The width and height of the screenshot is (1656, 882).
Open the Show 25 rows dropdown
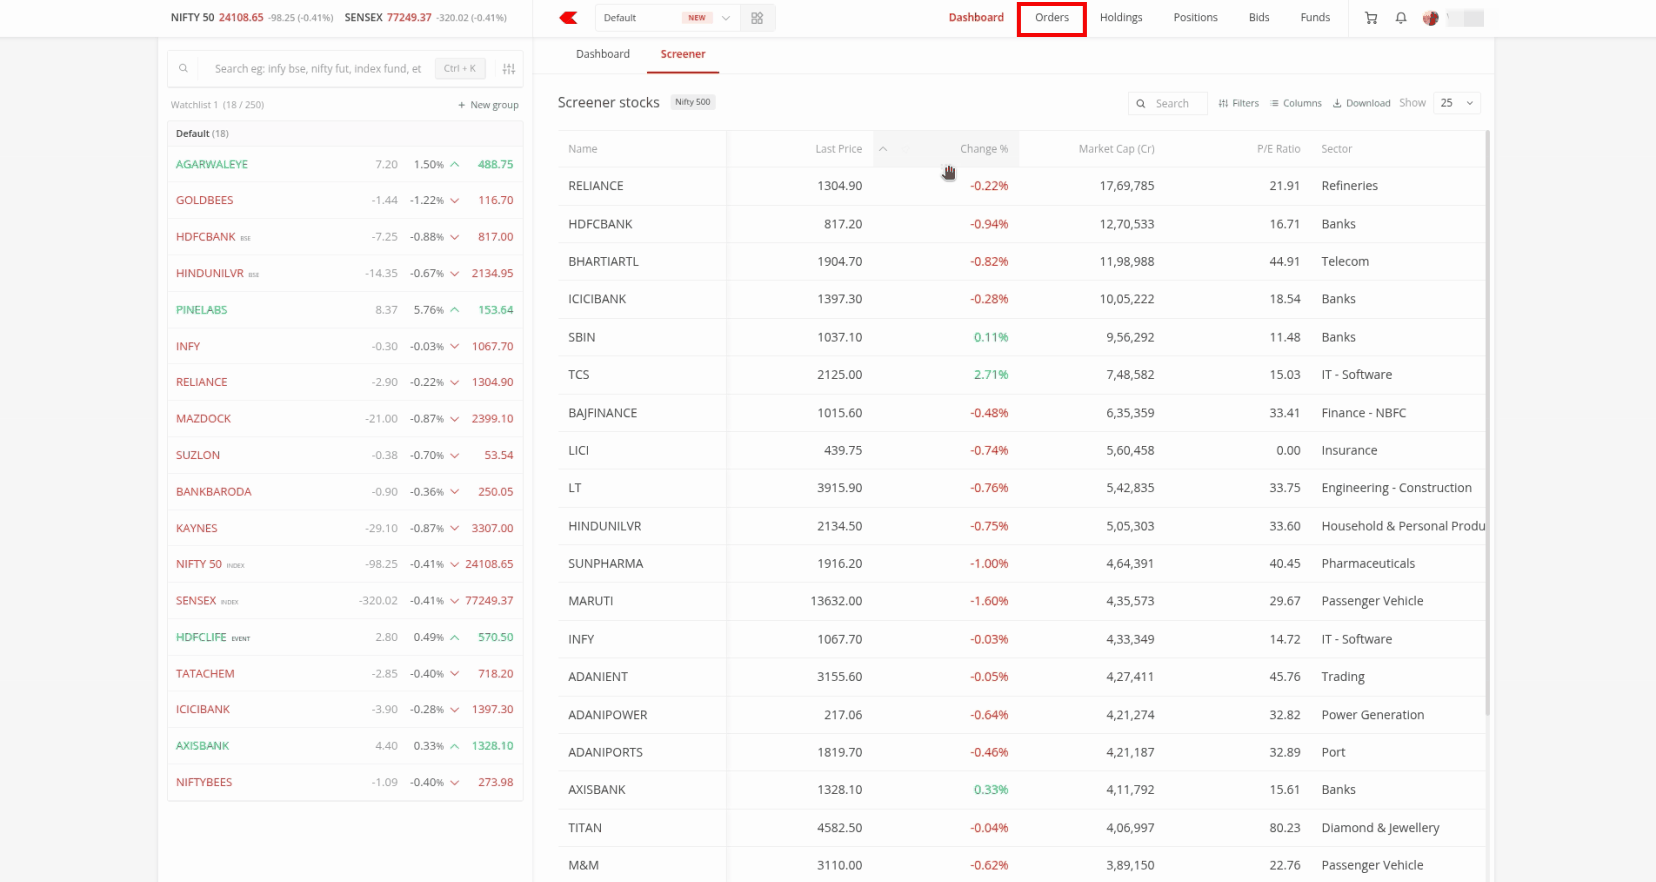point(1457,103)
